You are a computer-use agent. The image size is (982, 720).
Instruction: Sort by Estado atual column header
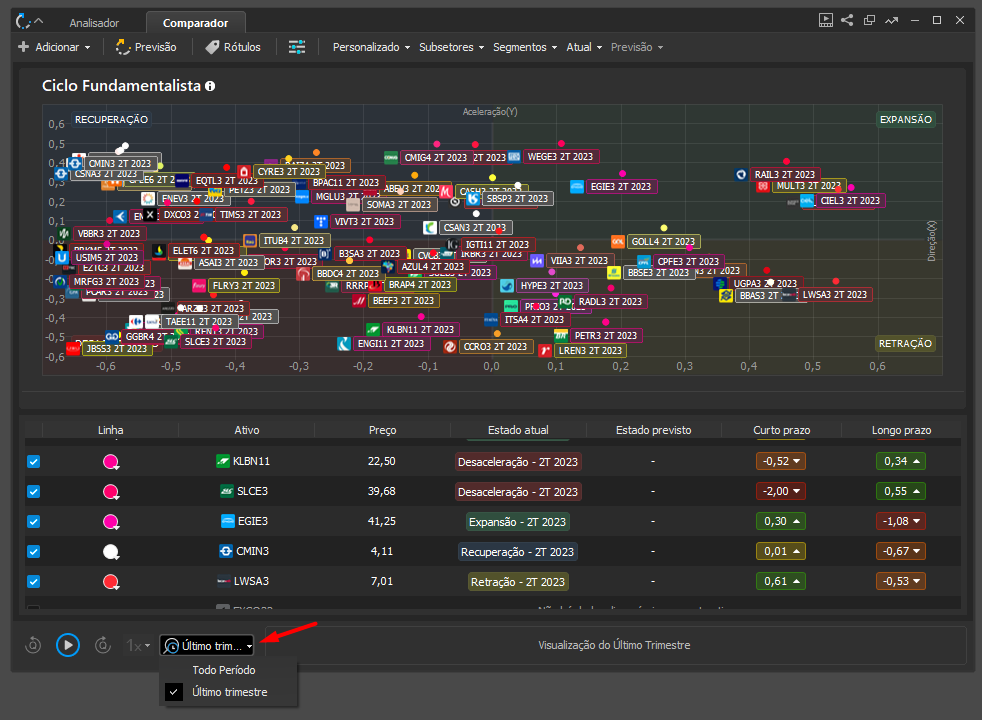(518, 430)
